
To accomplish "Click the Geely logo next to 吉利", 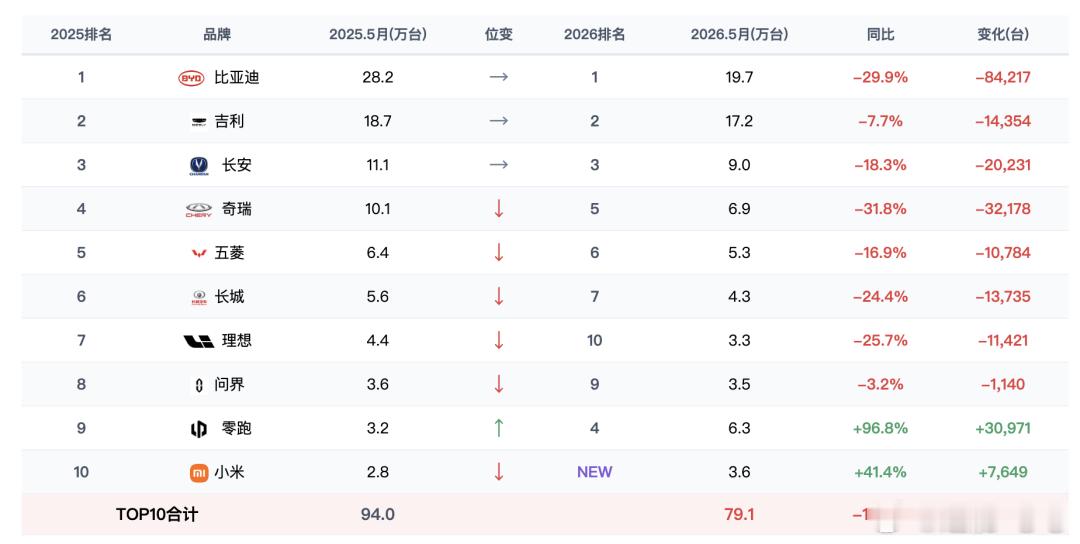I will click(x=199, y=122).
